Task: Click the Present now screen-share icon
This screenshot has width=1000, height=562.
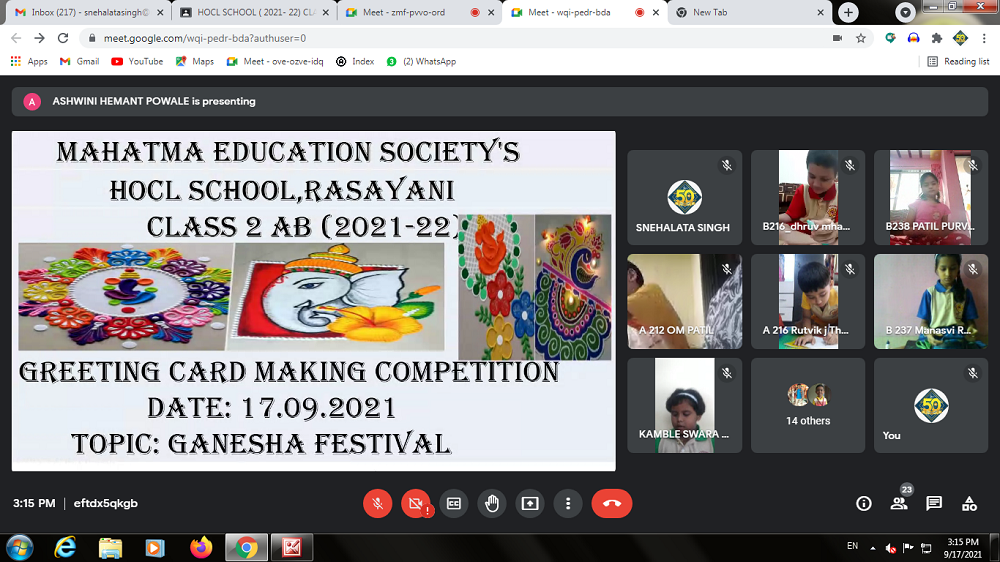Action: [529, 504]
